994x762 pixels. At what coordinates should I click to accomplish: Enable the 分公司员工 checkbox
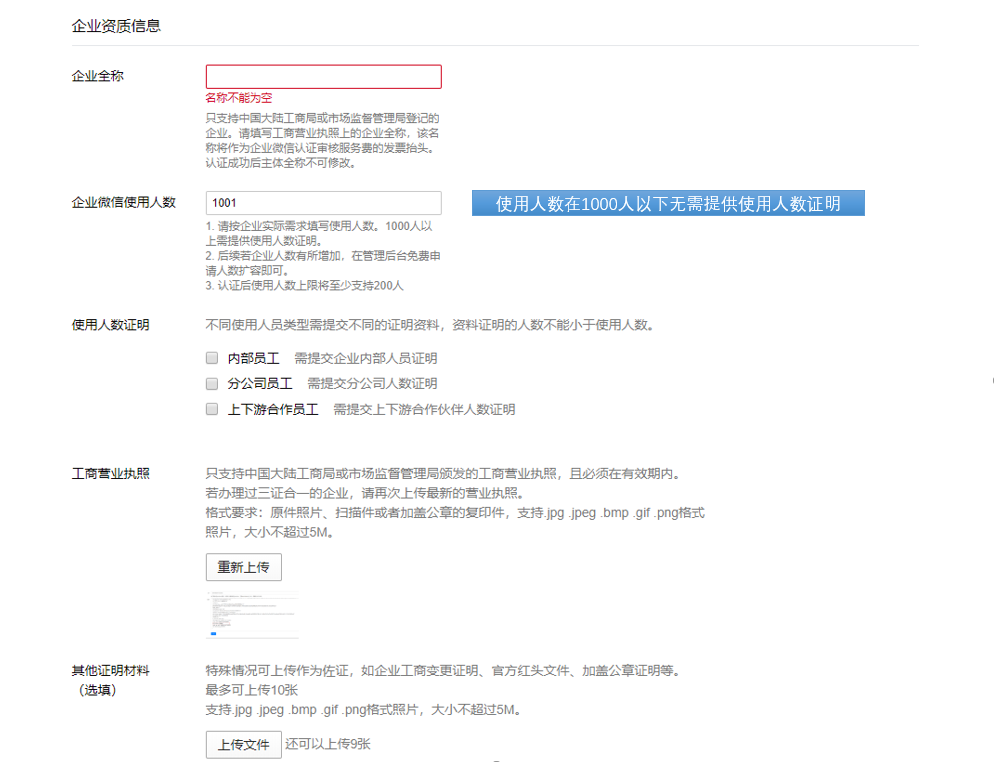coord(212,384)
